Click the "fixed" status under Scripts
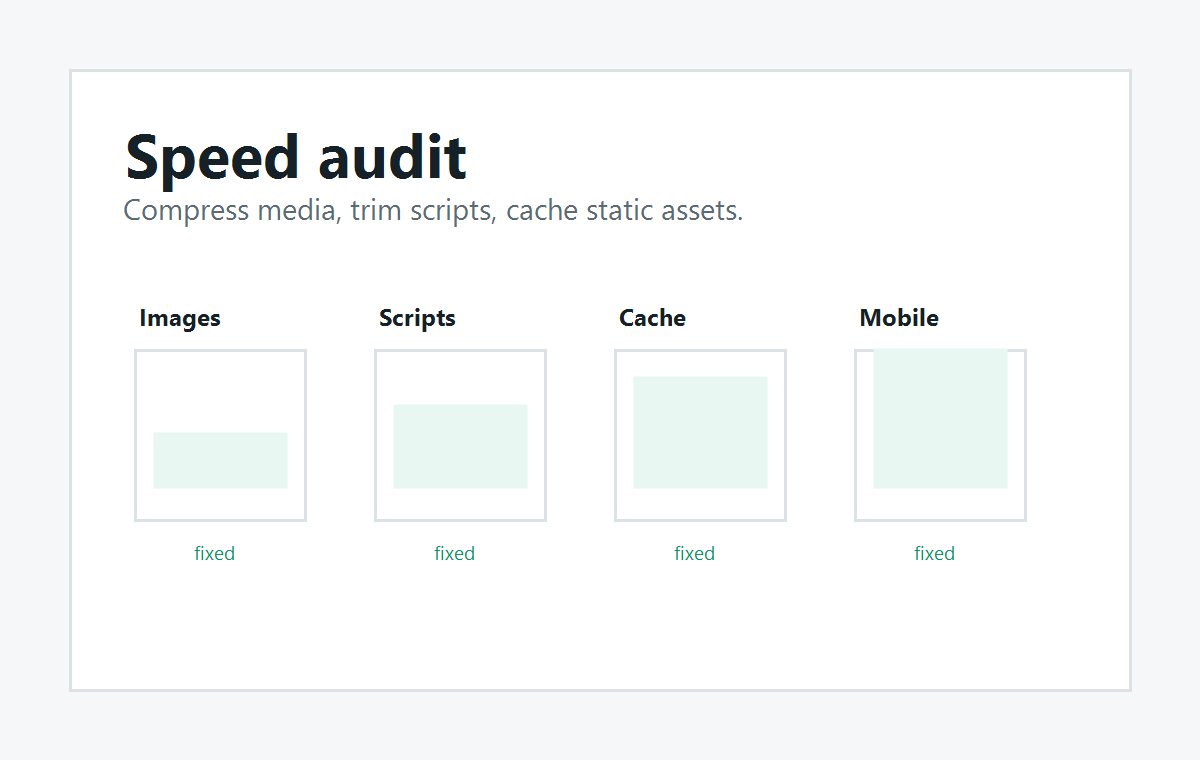The height and width of the screenshot is (760, 1200). [455, 553]
